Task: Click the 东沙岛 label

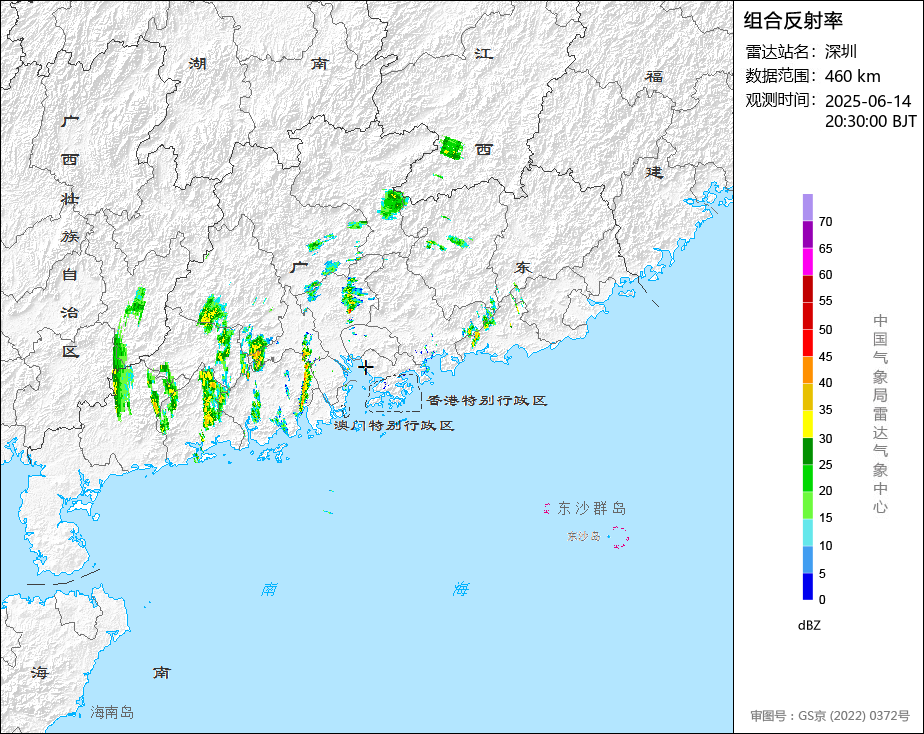Action: [x=583, y=536]
